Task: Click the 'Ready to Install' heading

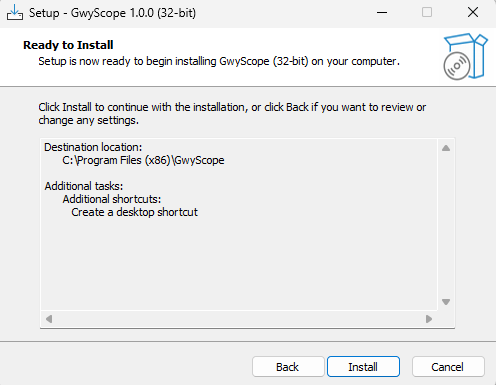Action: point(68,45)
